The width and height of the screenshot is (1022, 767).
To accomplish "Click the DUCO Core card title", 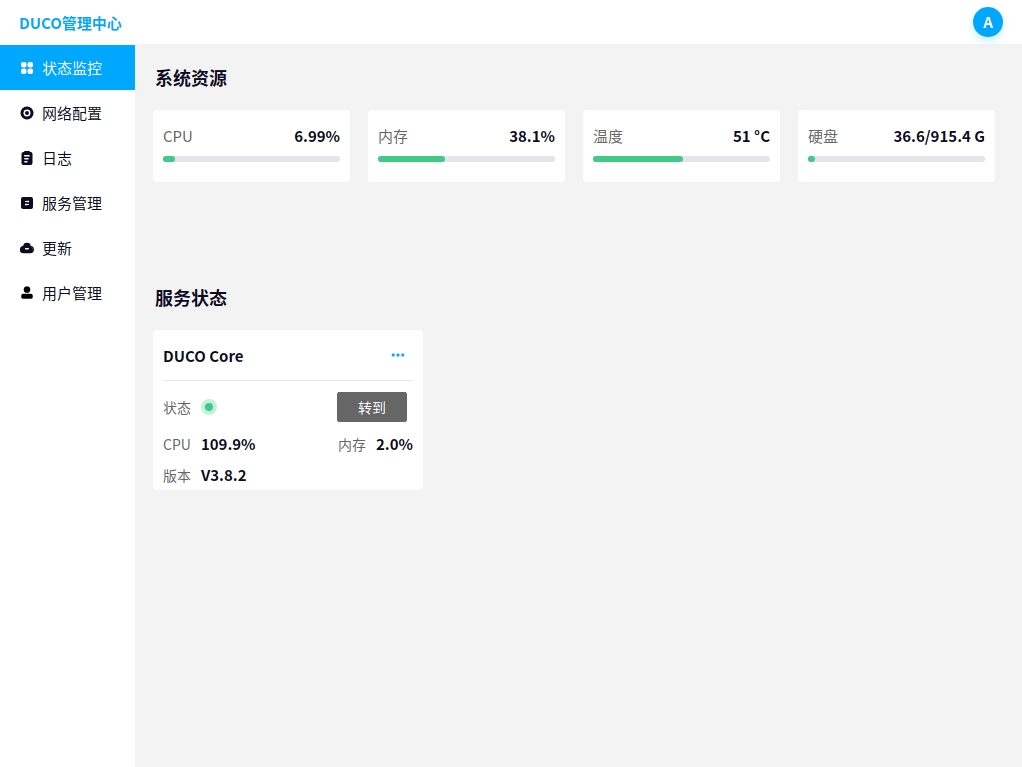I will [x=203, y=356].
